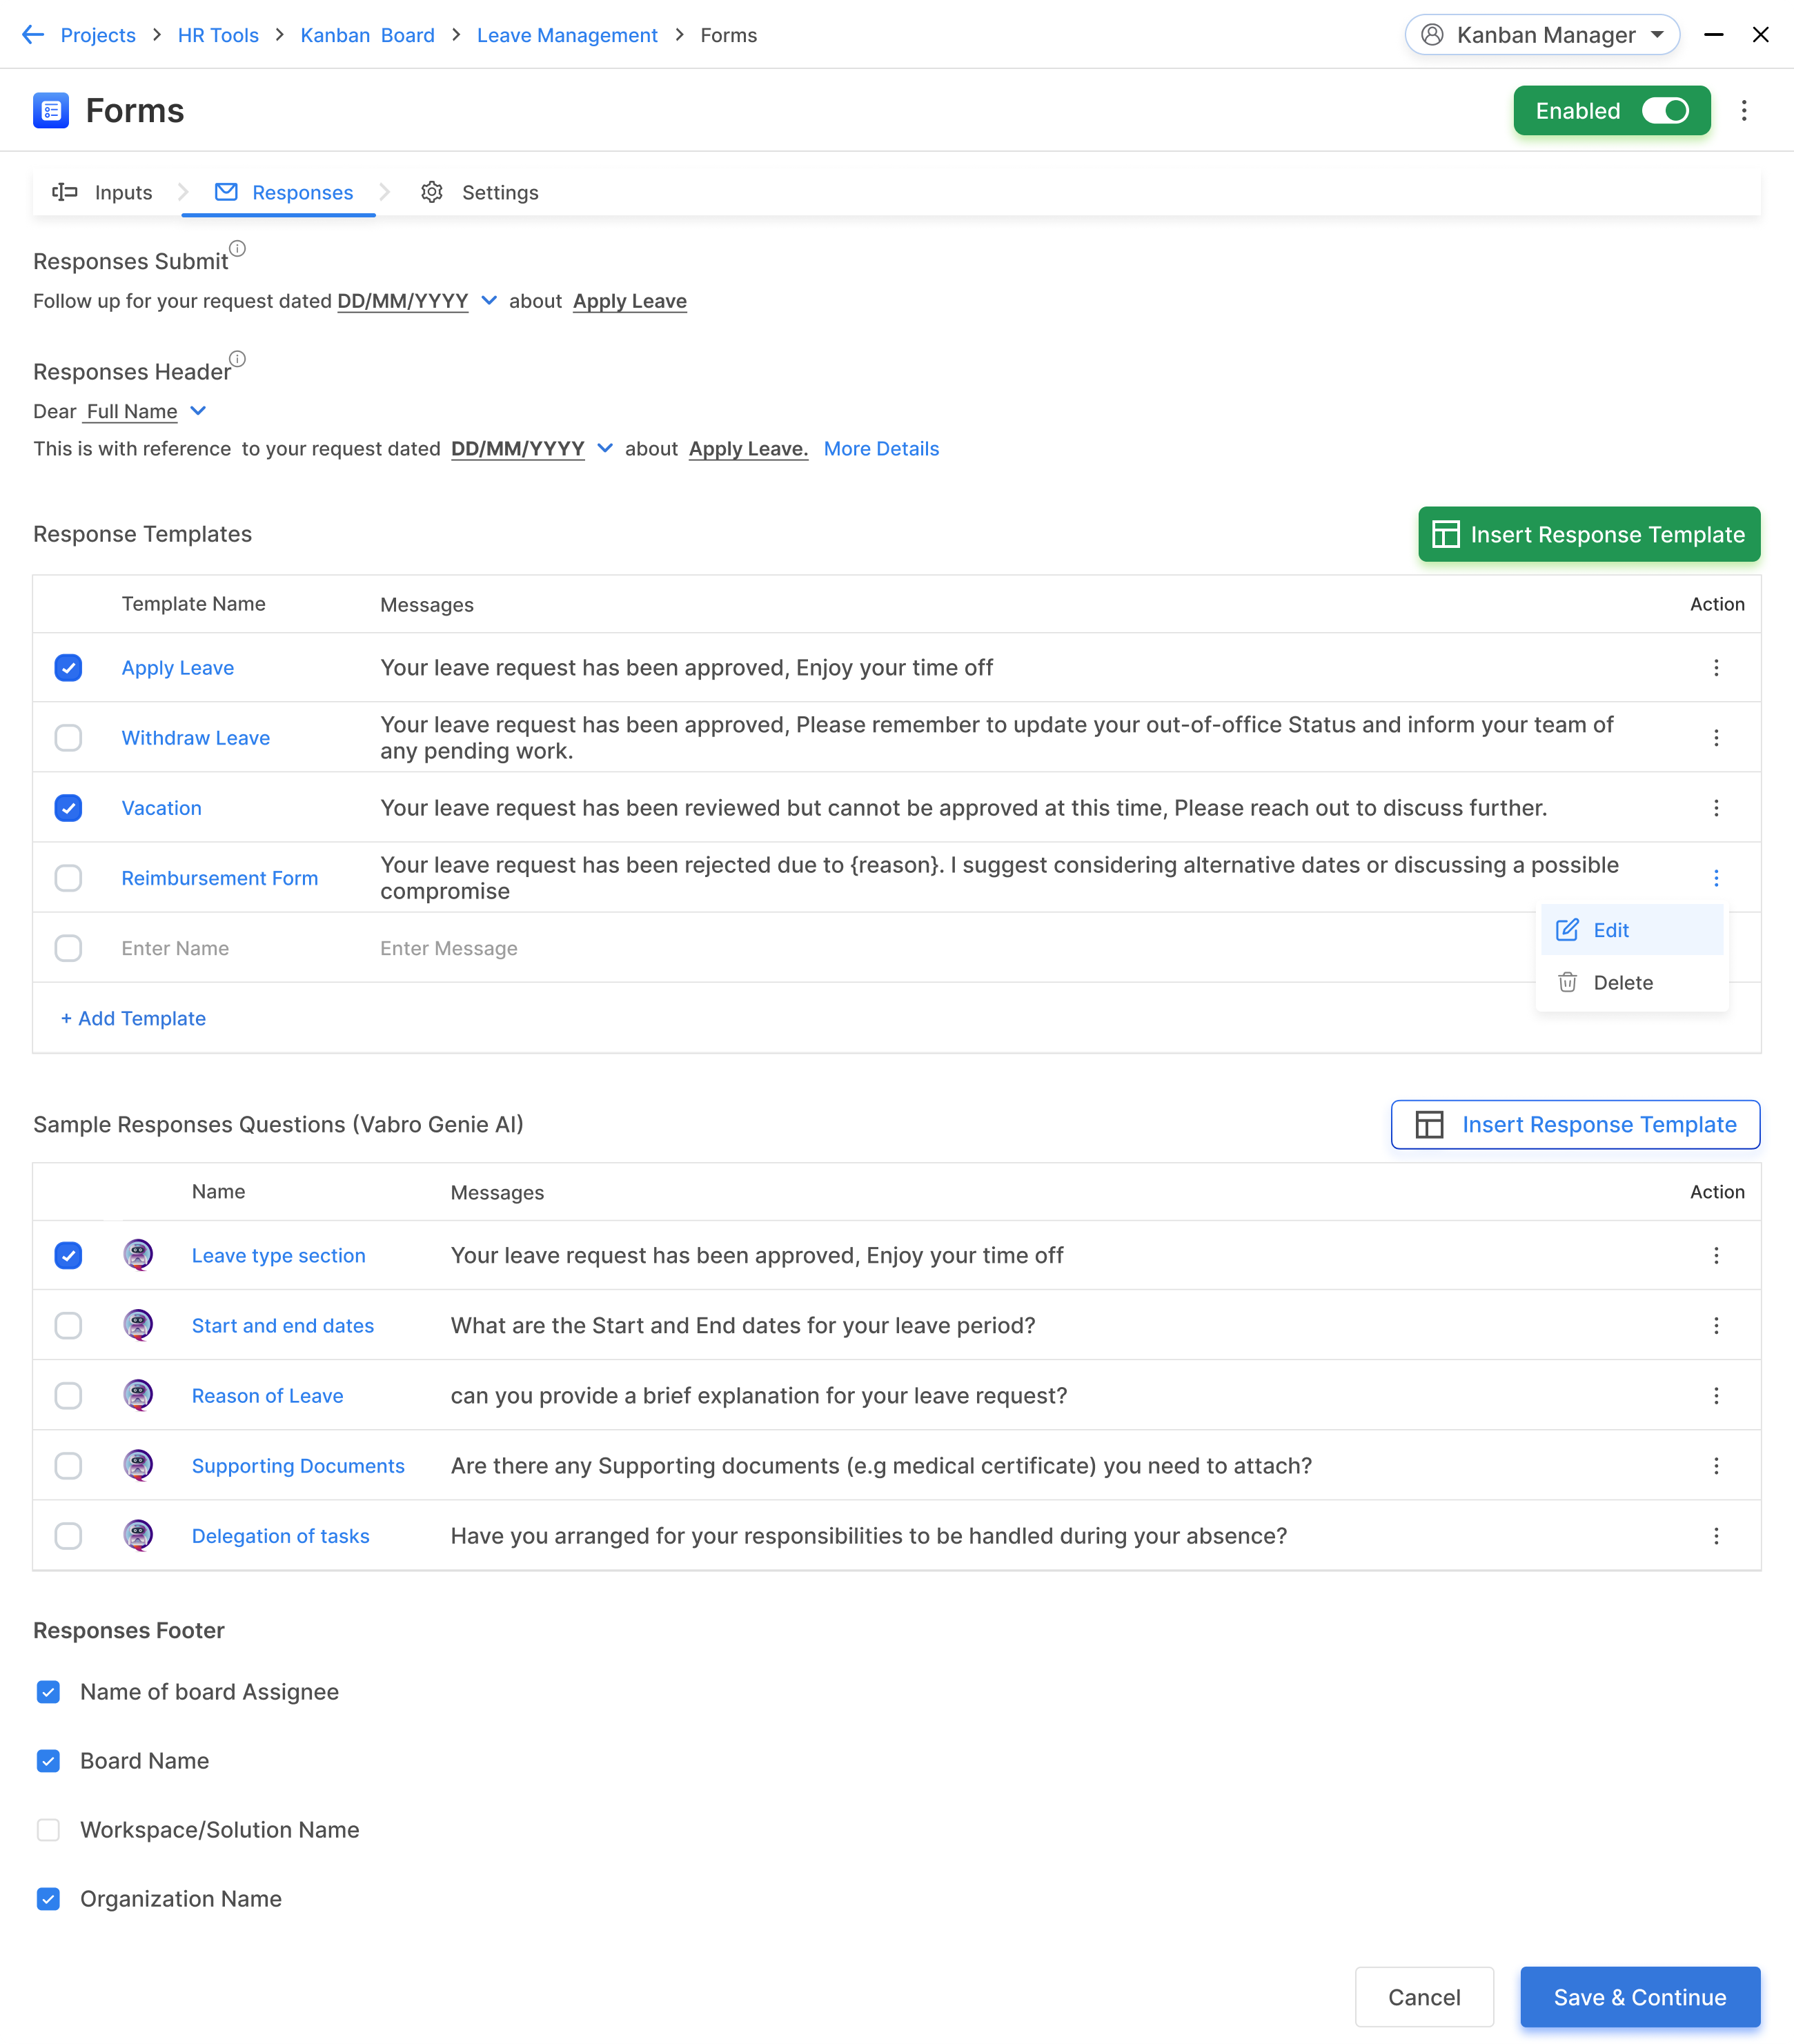The image size is (1794, 2044).
Task: Open action menu for Supporting Documents
Action: tap(1716, 1466)
